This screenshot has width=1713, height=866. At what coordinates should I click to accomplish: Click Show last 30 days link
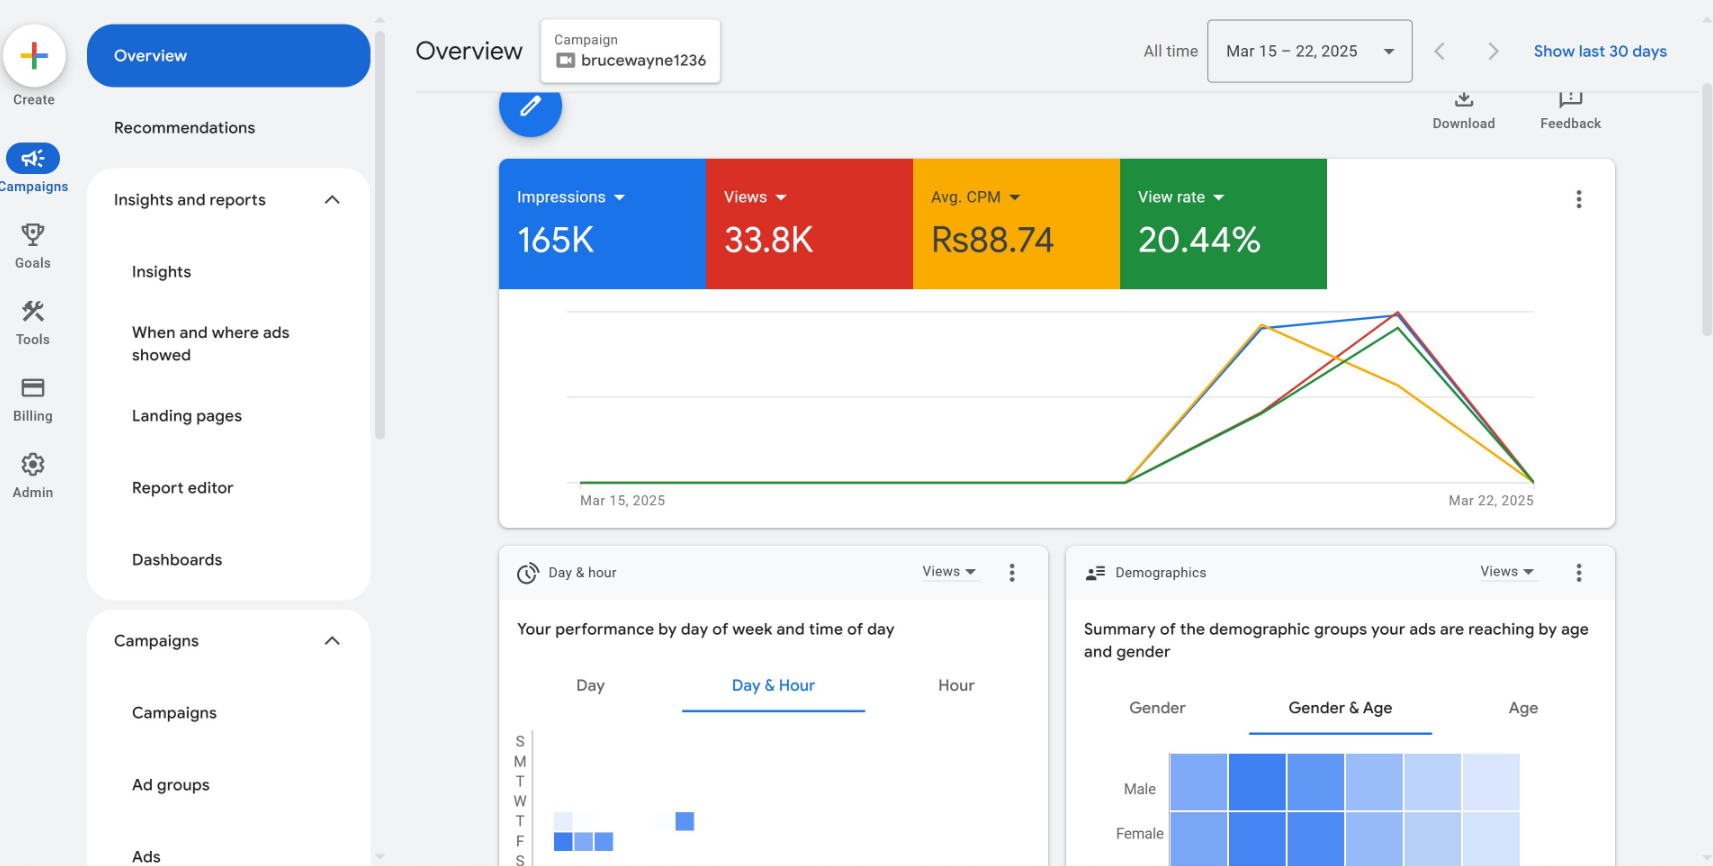coord(1599,51)
